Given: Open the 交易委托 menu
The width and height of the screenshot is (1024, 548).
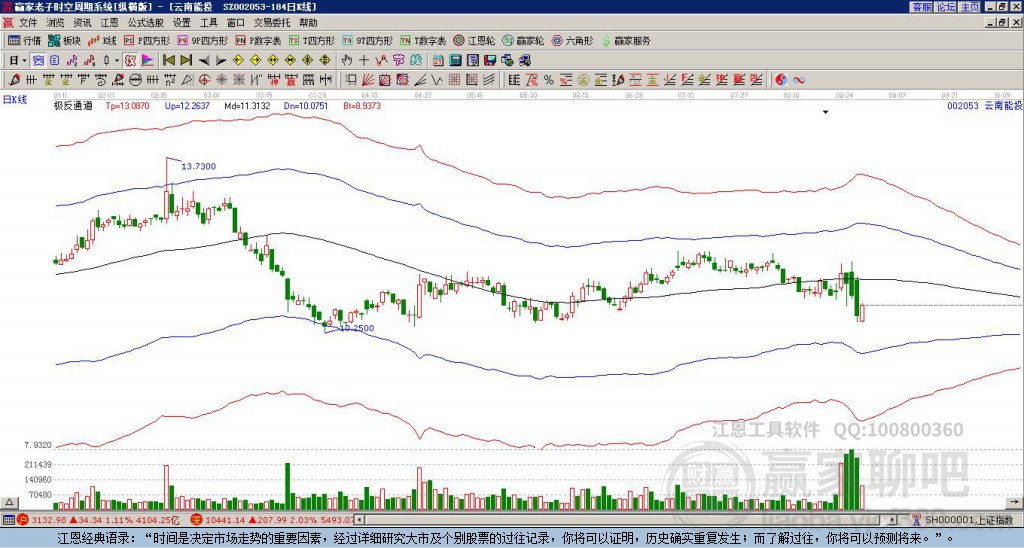Looking at the screenshot, I should click(x=272, y=23).
